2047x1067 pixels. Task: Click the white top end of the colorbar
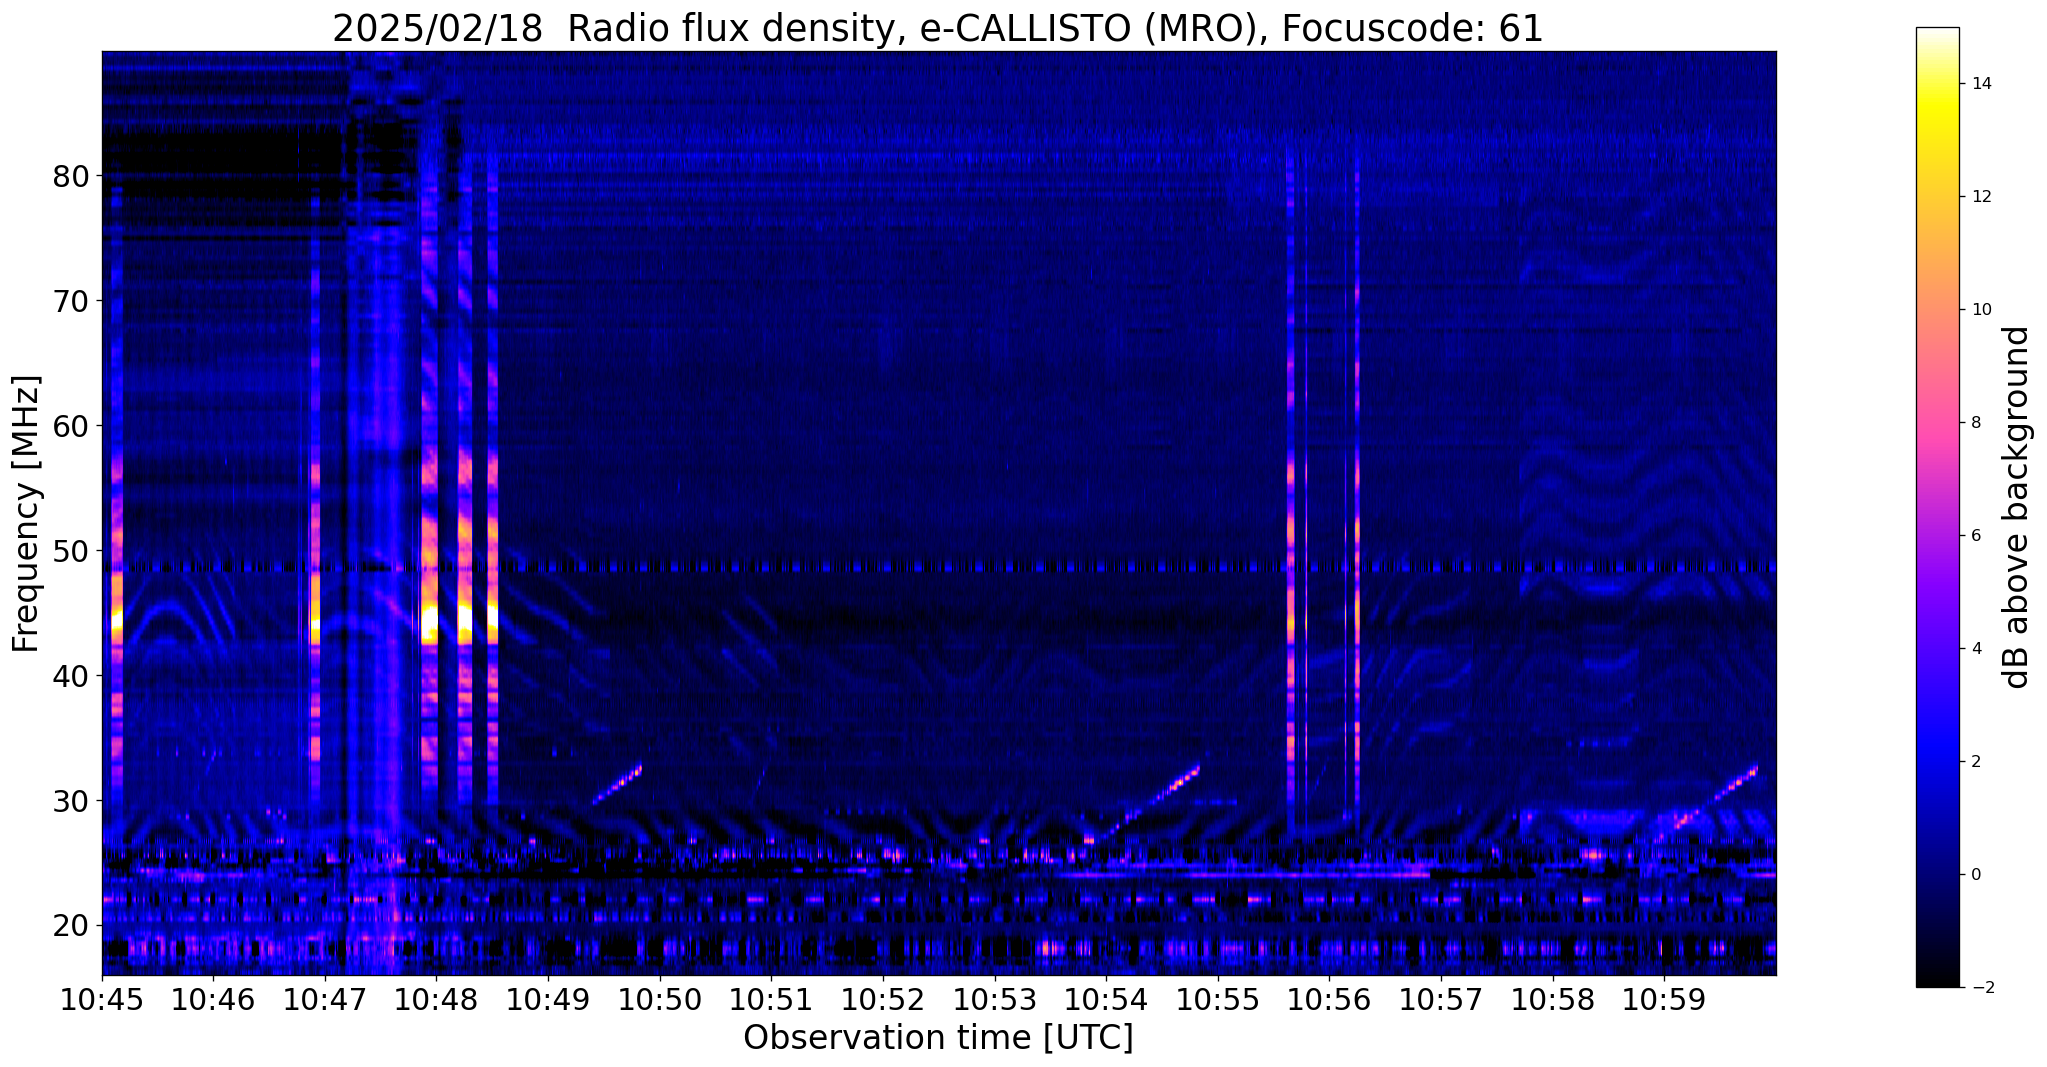pyautogui.click(x=1937, y=33)
